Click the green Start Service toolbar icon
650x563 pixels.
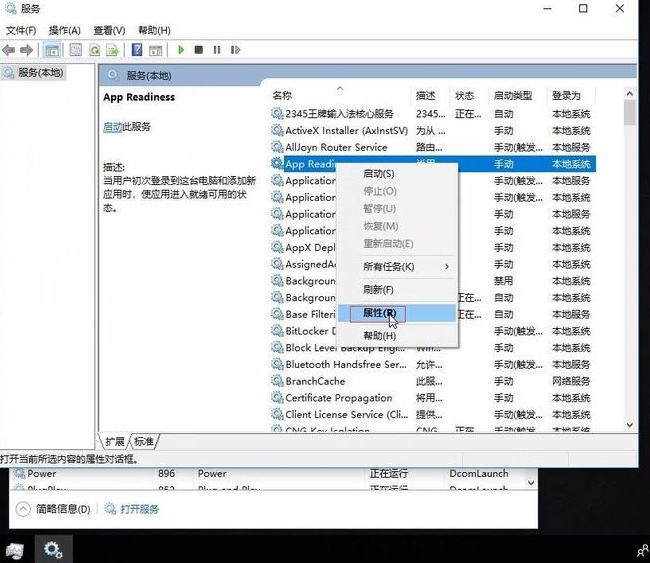coord(181,50)
